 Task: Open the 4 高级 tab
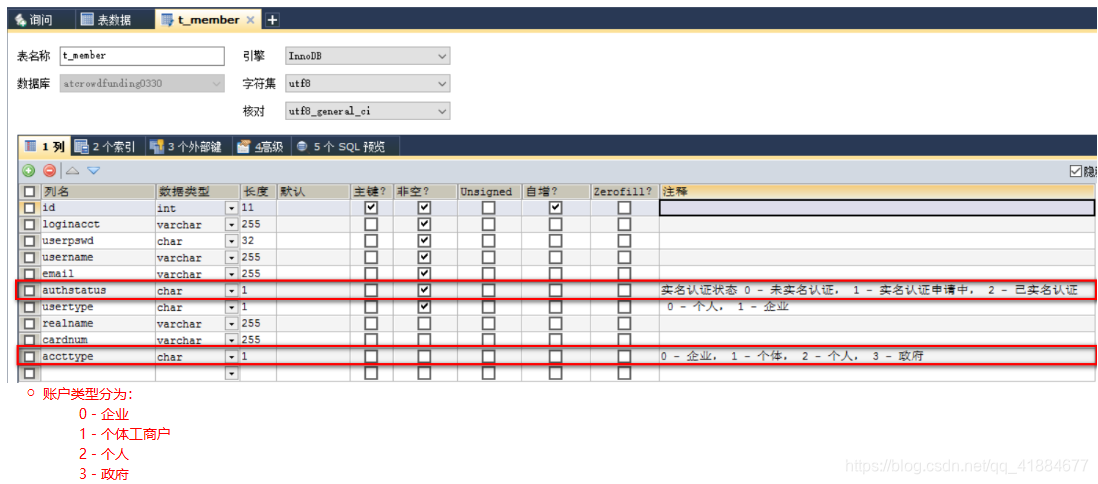(x=260, y=147)
